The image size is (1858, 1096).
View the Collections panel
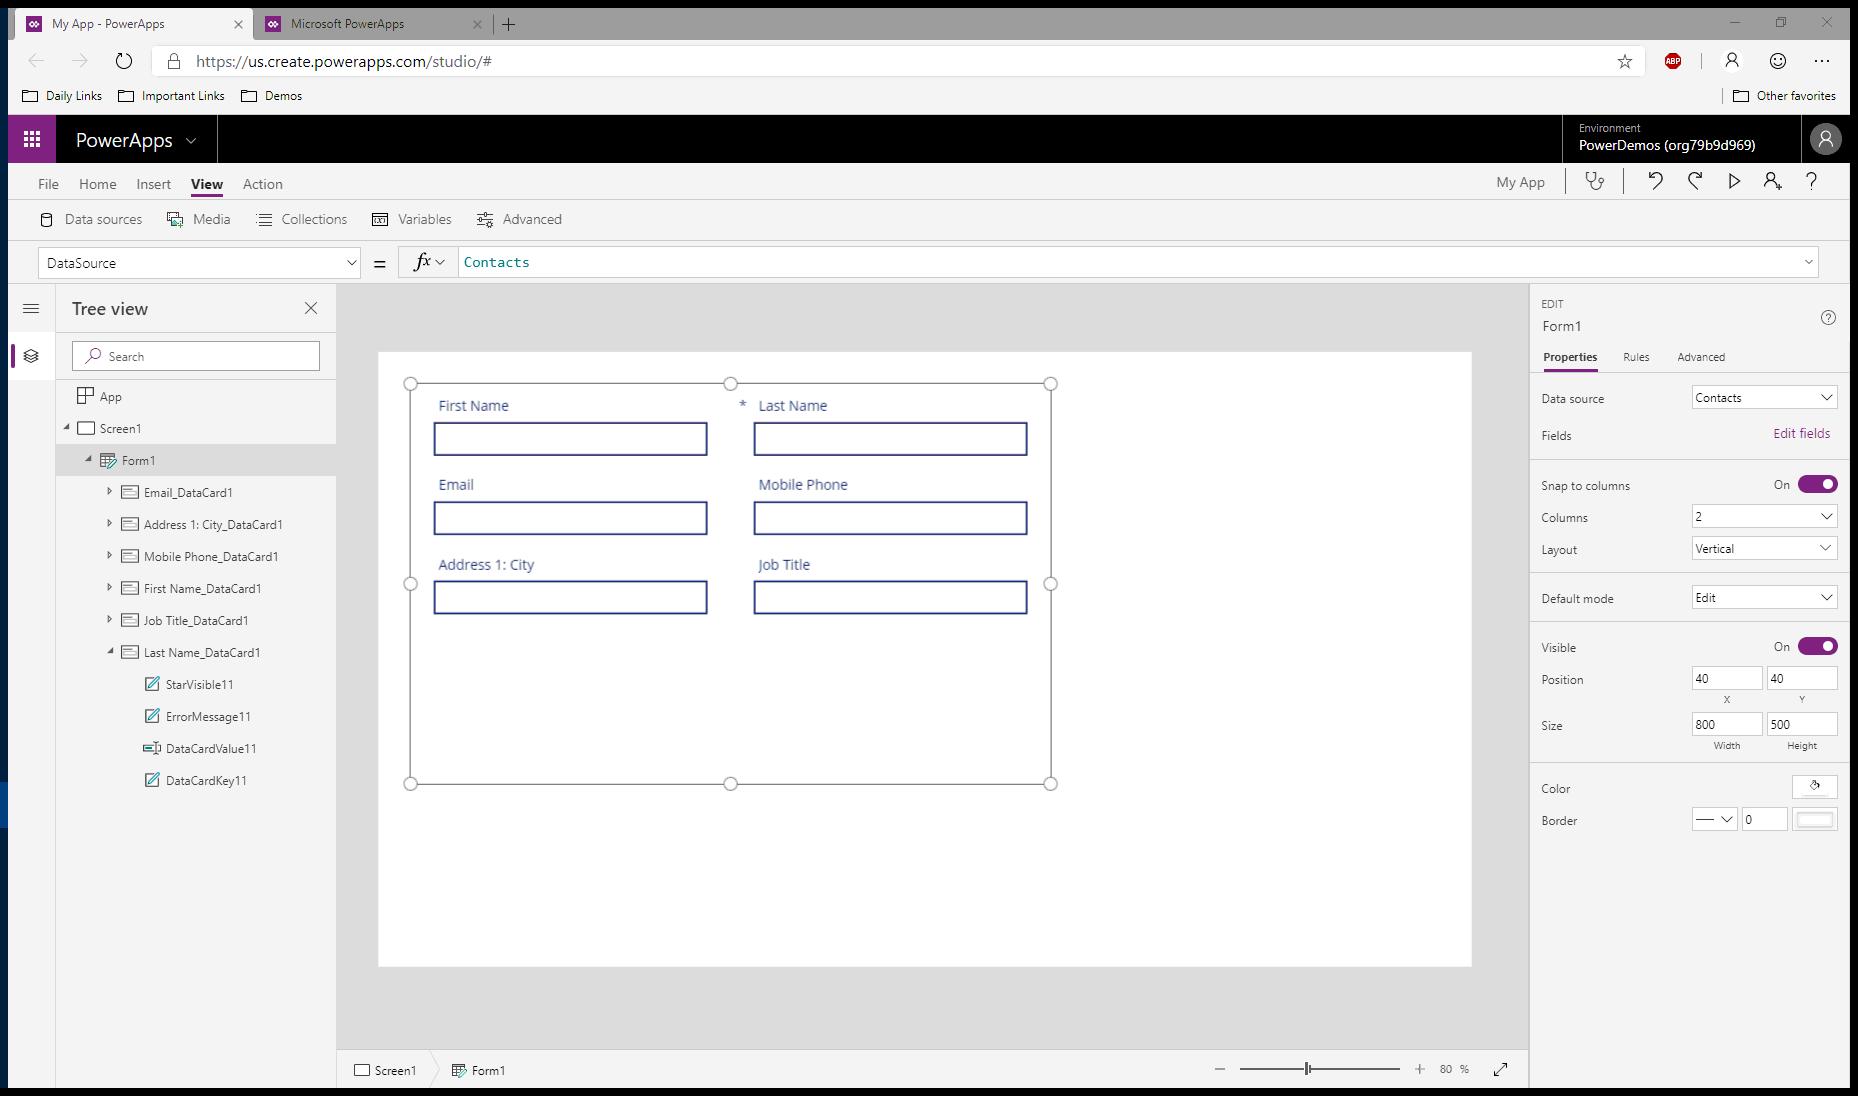point(301,219)
